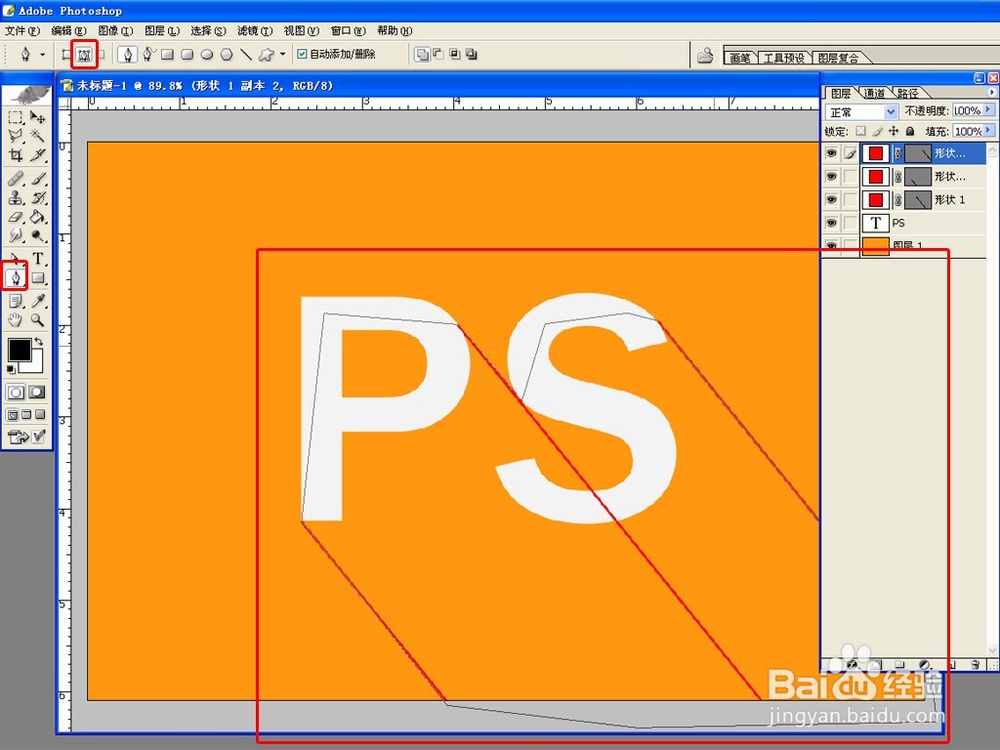Select the Slice tool
The image size is (1000, 750).
point(38,155)
